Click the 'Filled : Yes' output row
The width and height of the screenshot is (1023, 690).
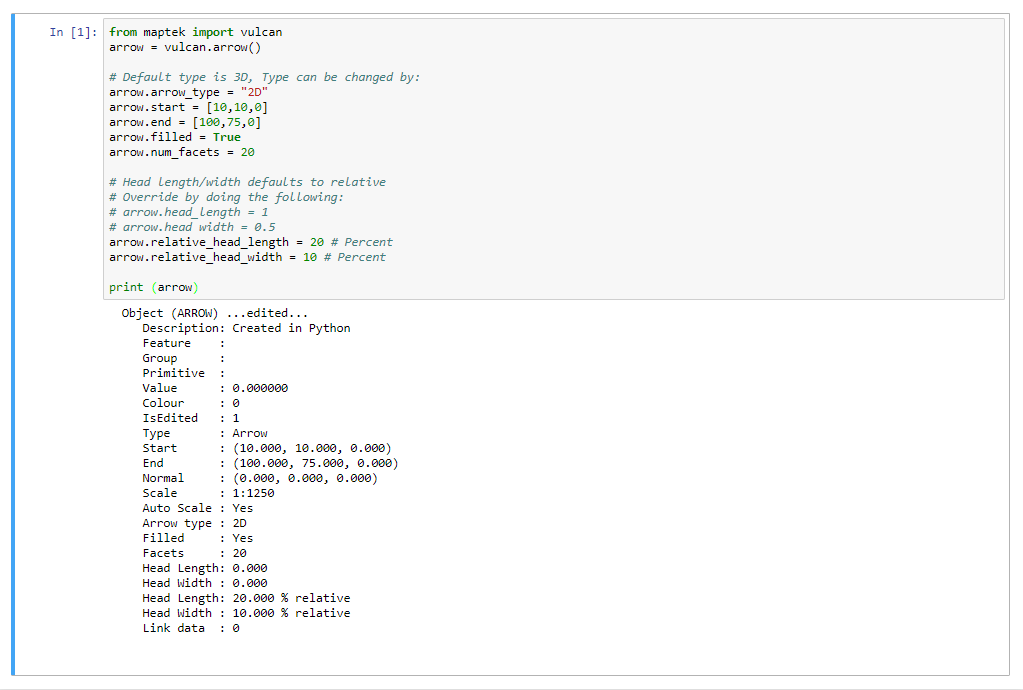coord(198,538)
